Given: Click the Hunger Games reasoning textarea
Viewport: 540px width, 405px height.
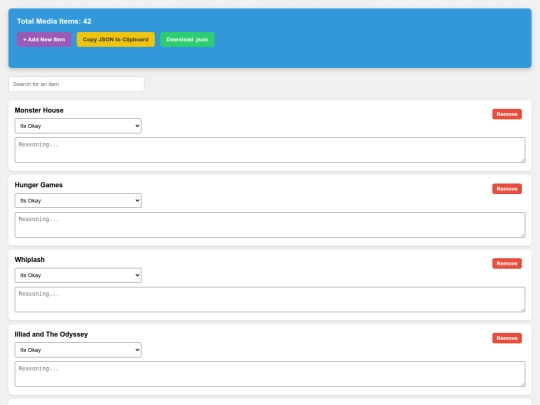Looking at the screenshot, I should click(x=270, y=225).
